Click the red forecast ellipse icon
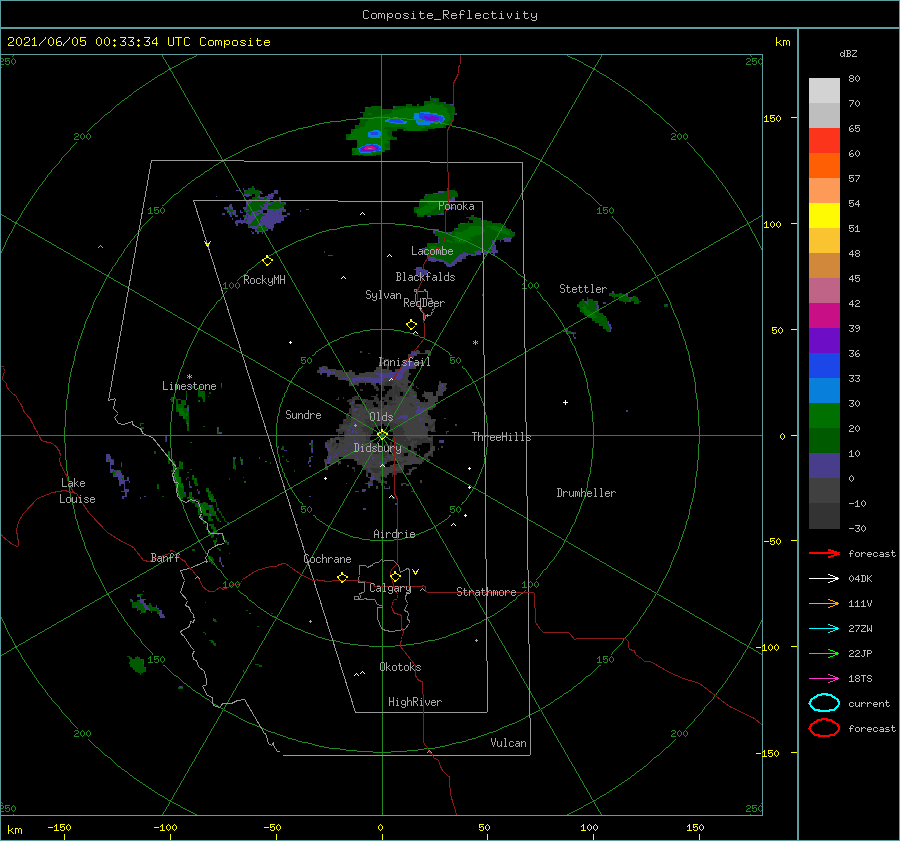This screenshot has height=841, width=900. point(824,728)
